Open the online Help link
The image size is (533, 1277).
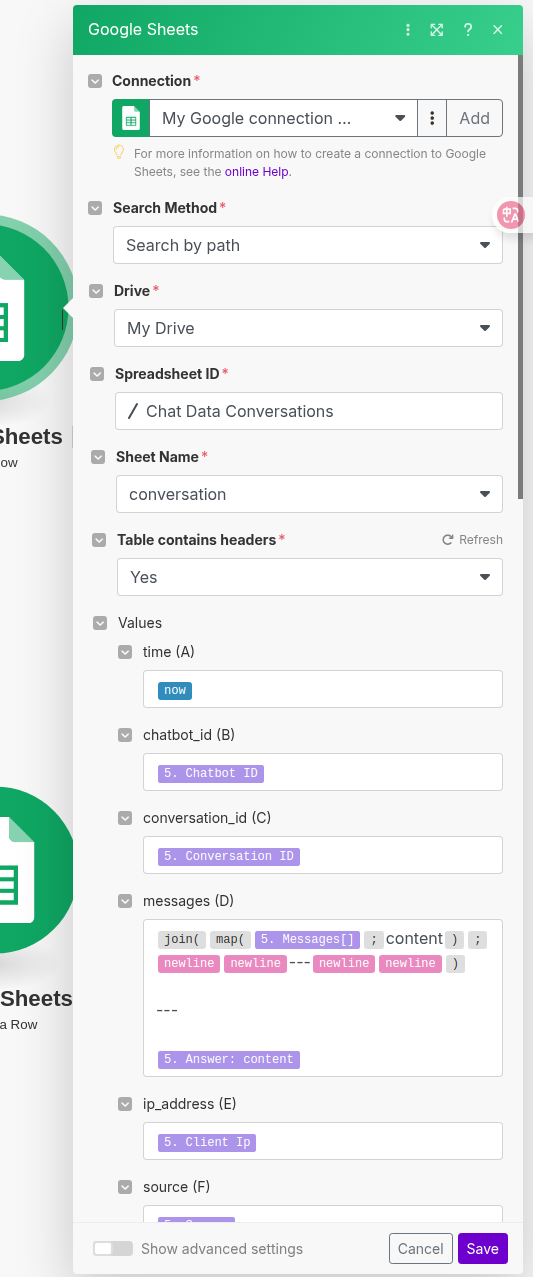point(256,172)
